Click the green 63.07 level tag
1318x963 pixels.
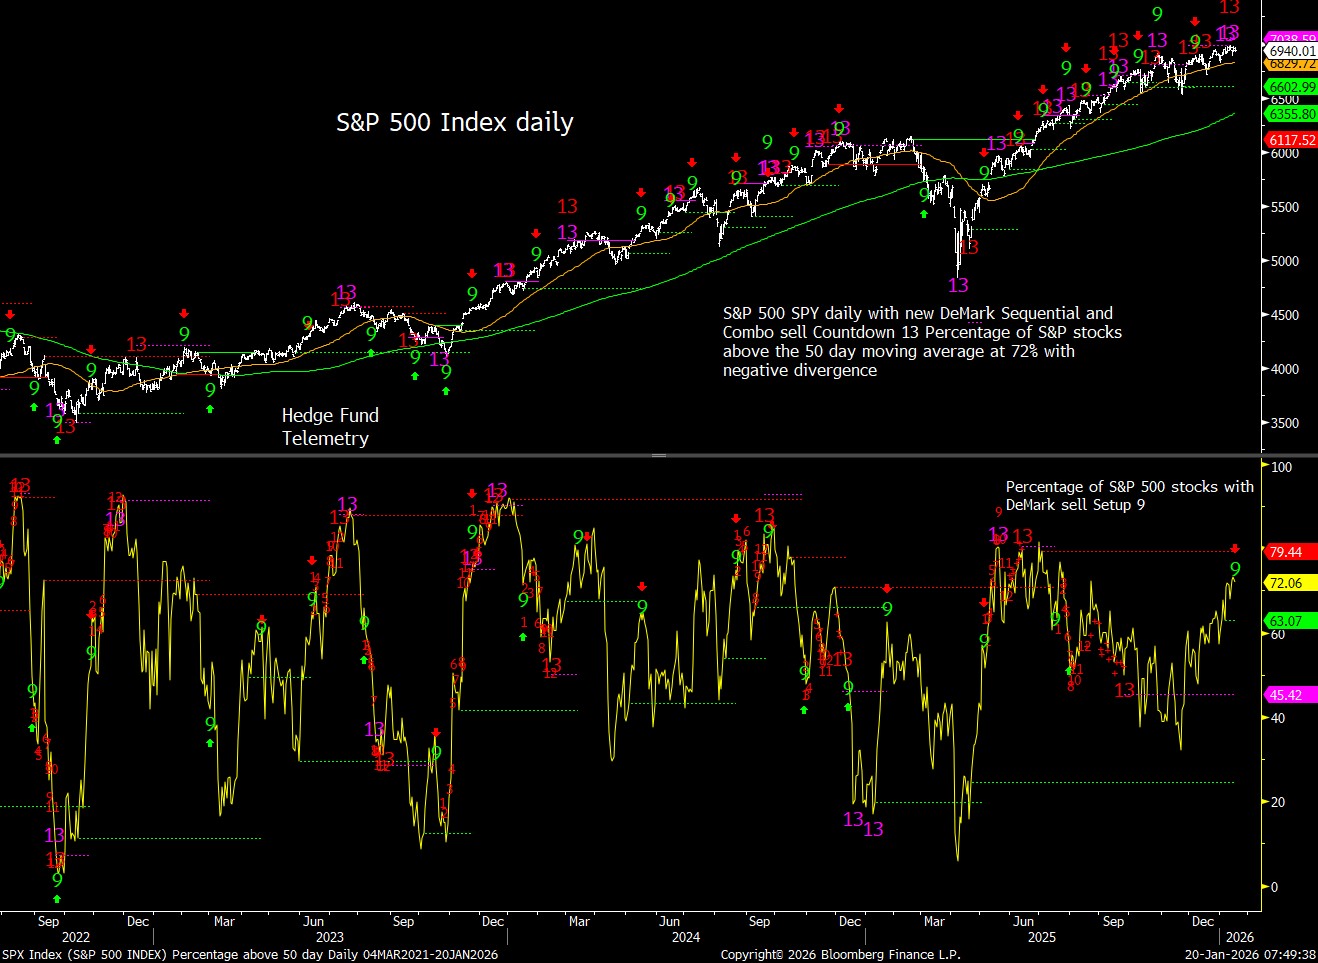(1286, 621)
